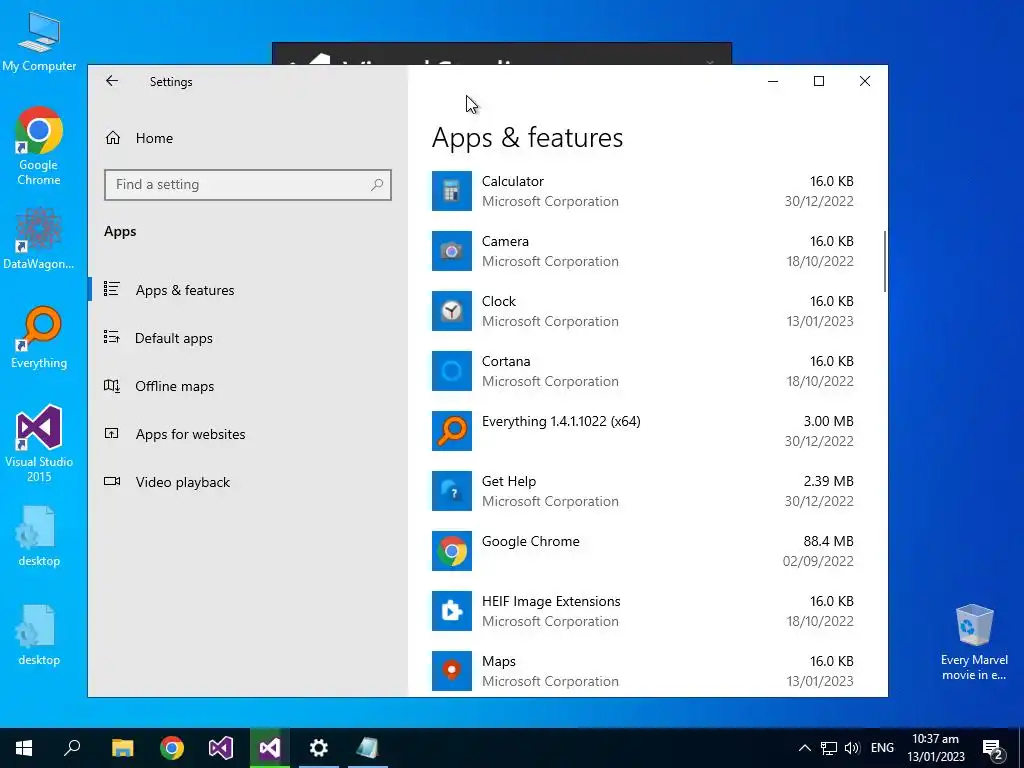The image size is (1024, 768).
Task: Click the Everything 1.4.1.1022 app icon
Action: click(x=451, y=431)
